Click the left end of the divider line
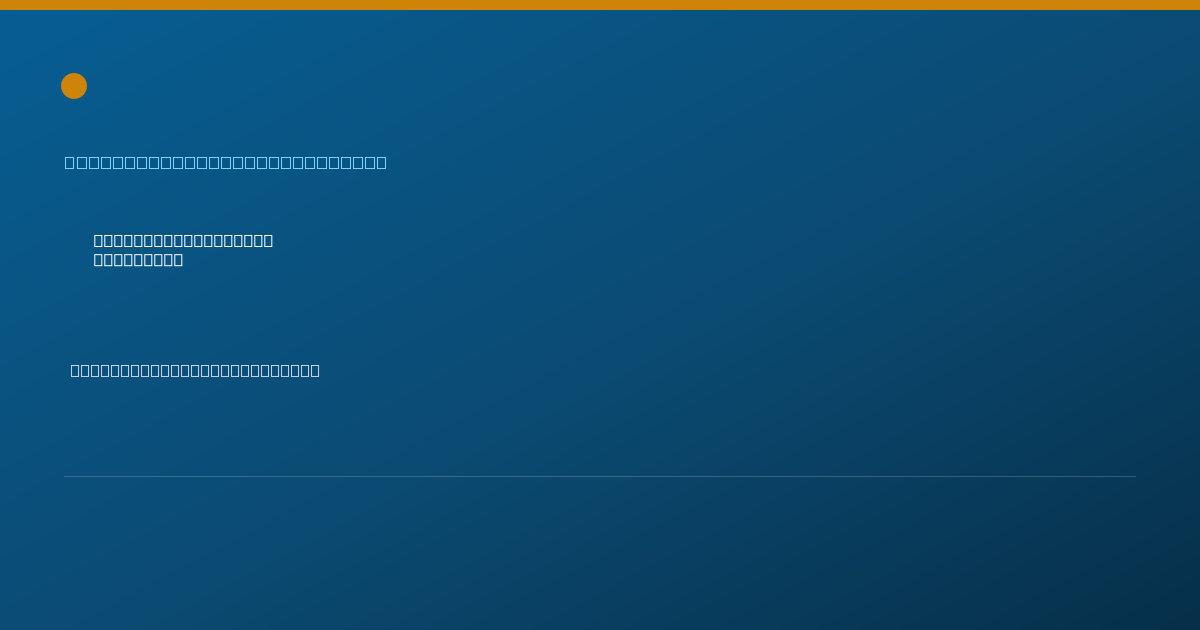This screenshot has width=1200, height=630. click(66, 476)
